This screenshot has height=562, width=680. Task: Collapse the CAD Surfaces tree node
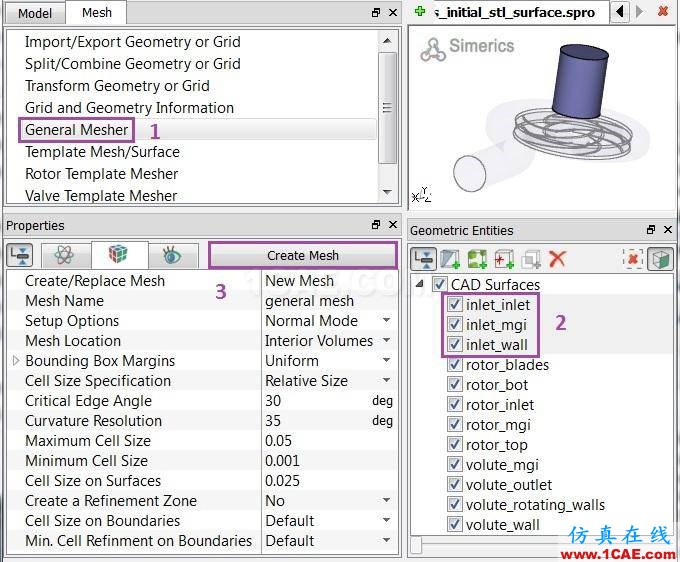[x=420, y=284]
